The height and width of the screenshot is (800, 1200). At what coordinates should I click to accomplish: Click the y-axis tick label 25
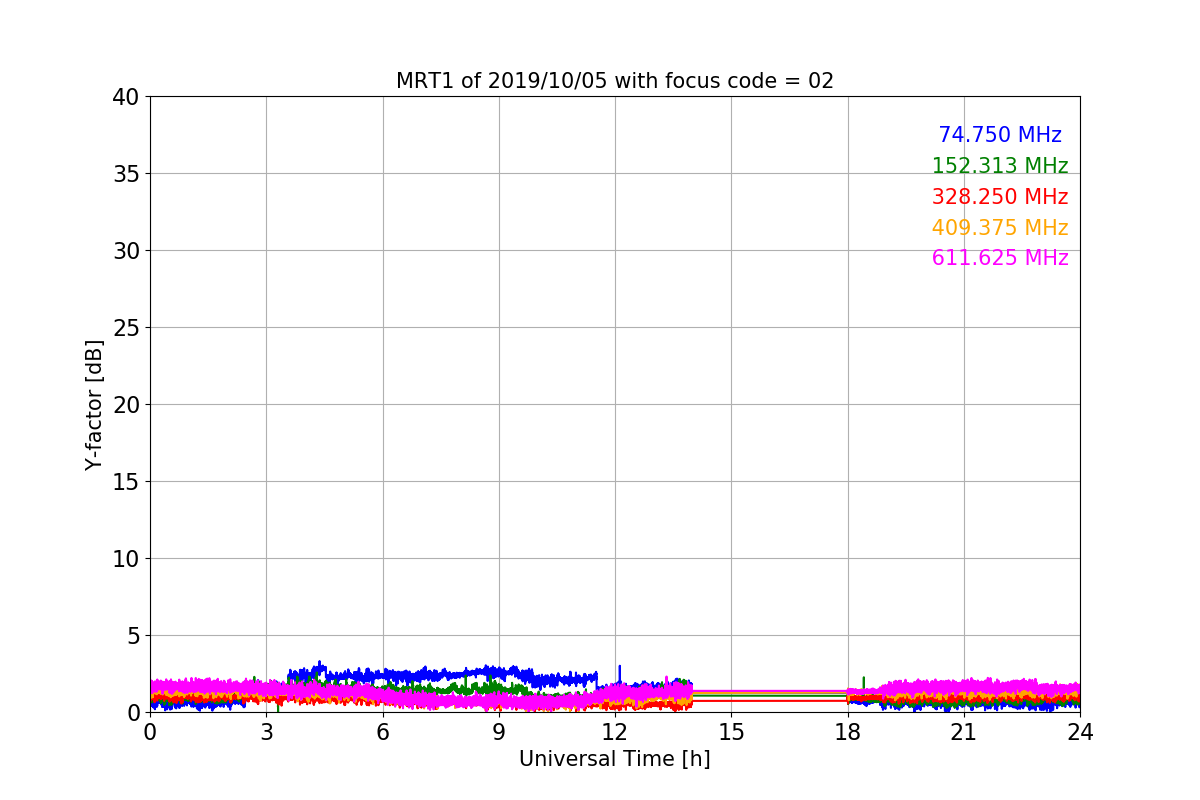pyautogui.click(x=126, y=328)
